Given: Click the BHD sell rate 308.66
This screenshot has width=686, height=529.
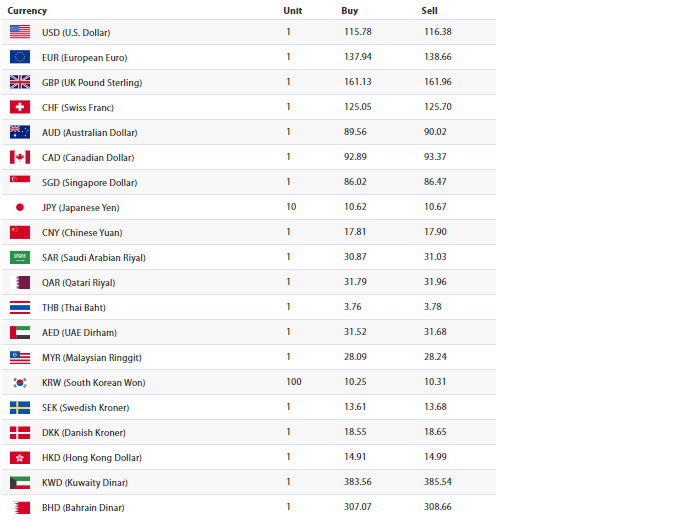Looking at the screenshot, I should click(x=438, y=507).
